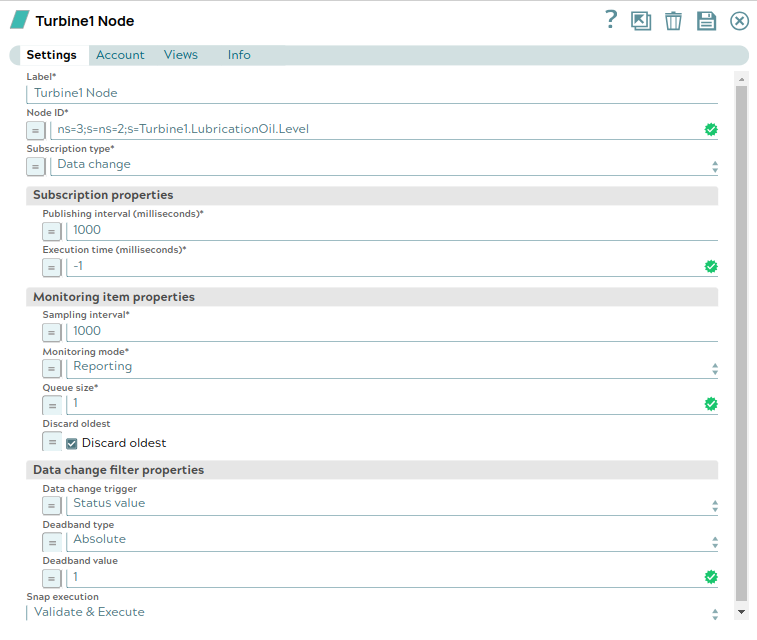Screen dimensions: 757x640
Task: Toggle expression button for Deadband type
Action: [51, 543]
